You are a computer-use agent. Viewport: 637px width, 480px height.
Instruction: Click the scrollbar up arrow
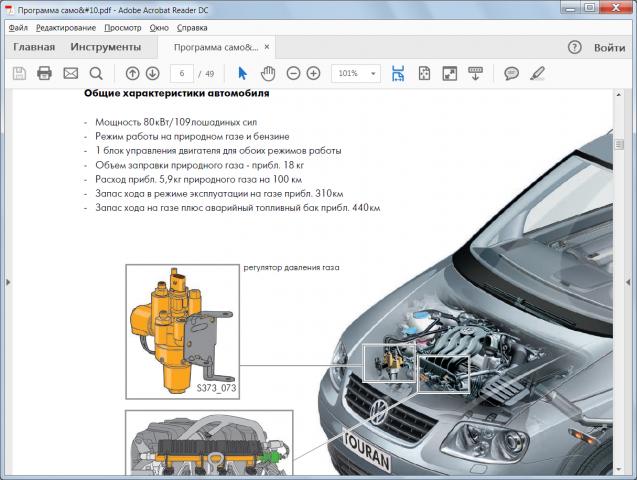[x=619, y=95]
